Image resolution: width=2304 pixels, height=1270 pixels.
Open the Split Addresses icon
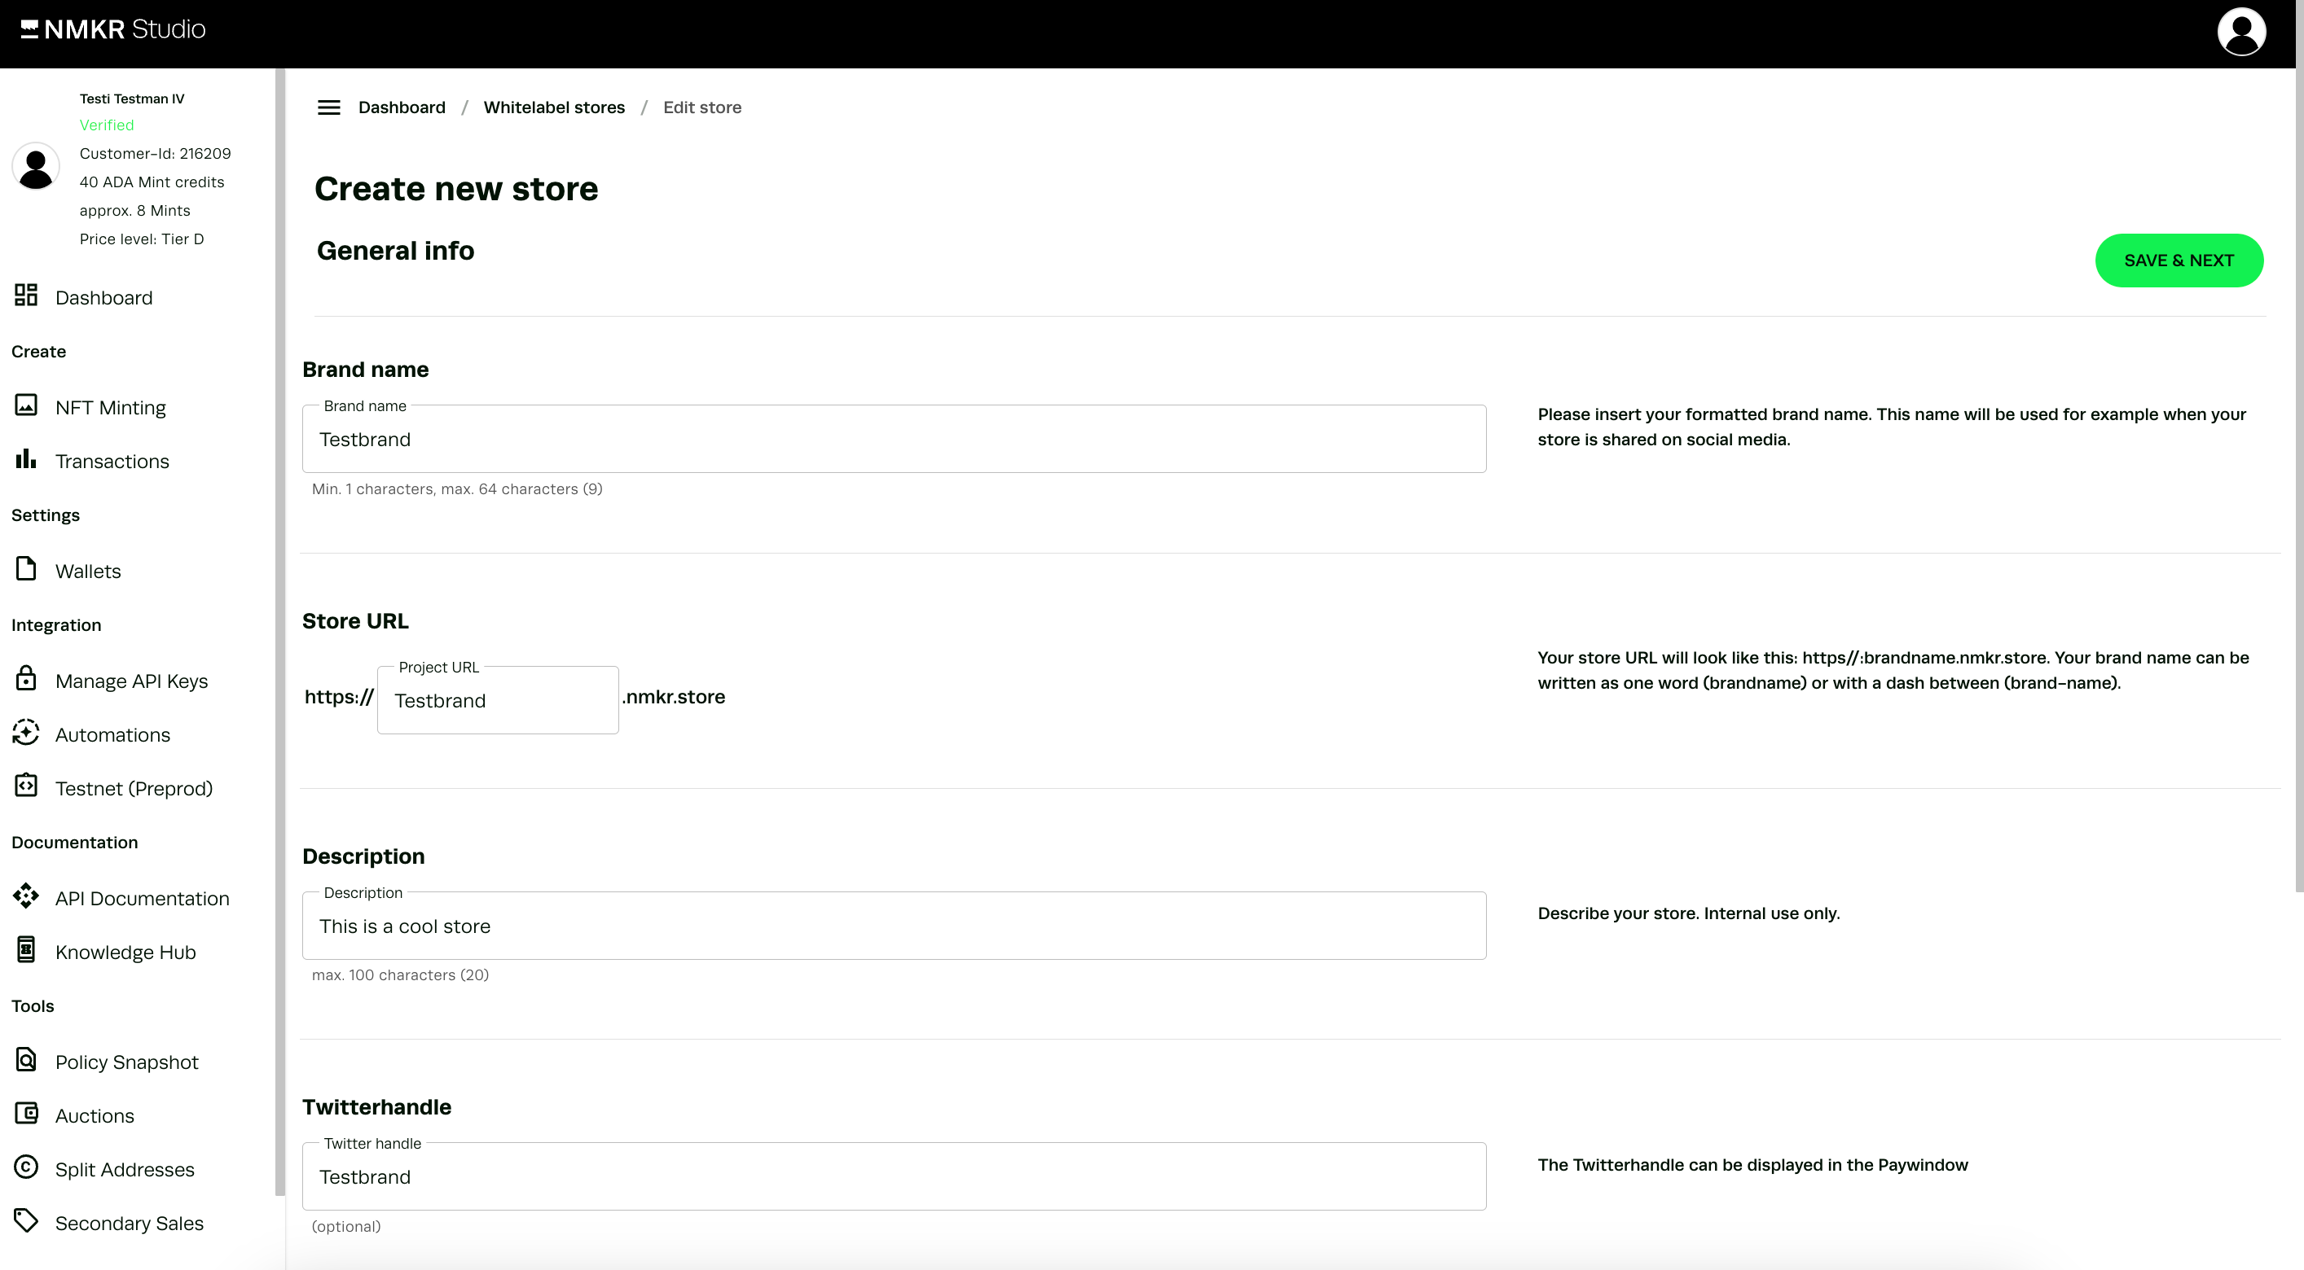click(x=26, y=1167)
